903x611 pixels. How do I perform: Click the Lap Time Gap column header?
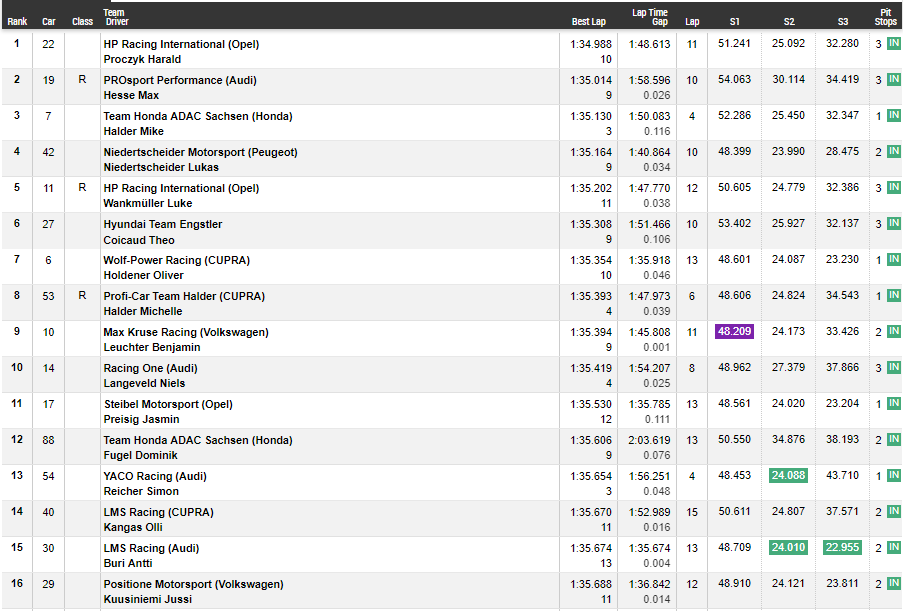tap(650, 17)
